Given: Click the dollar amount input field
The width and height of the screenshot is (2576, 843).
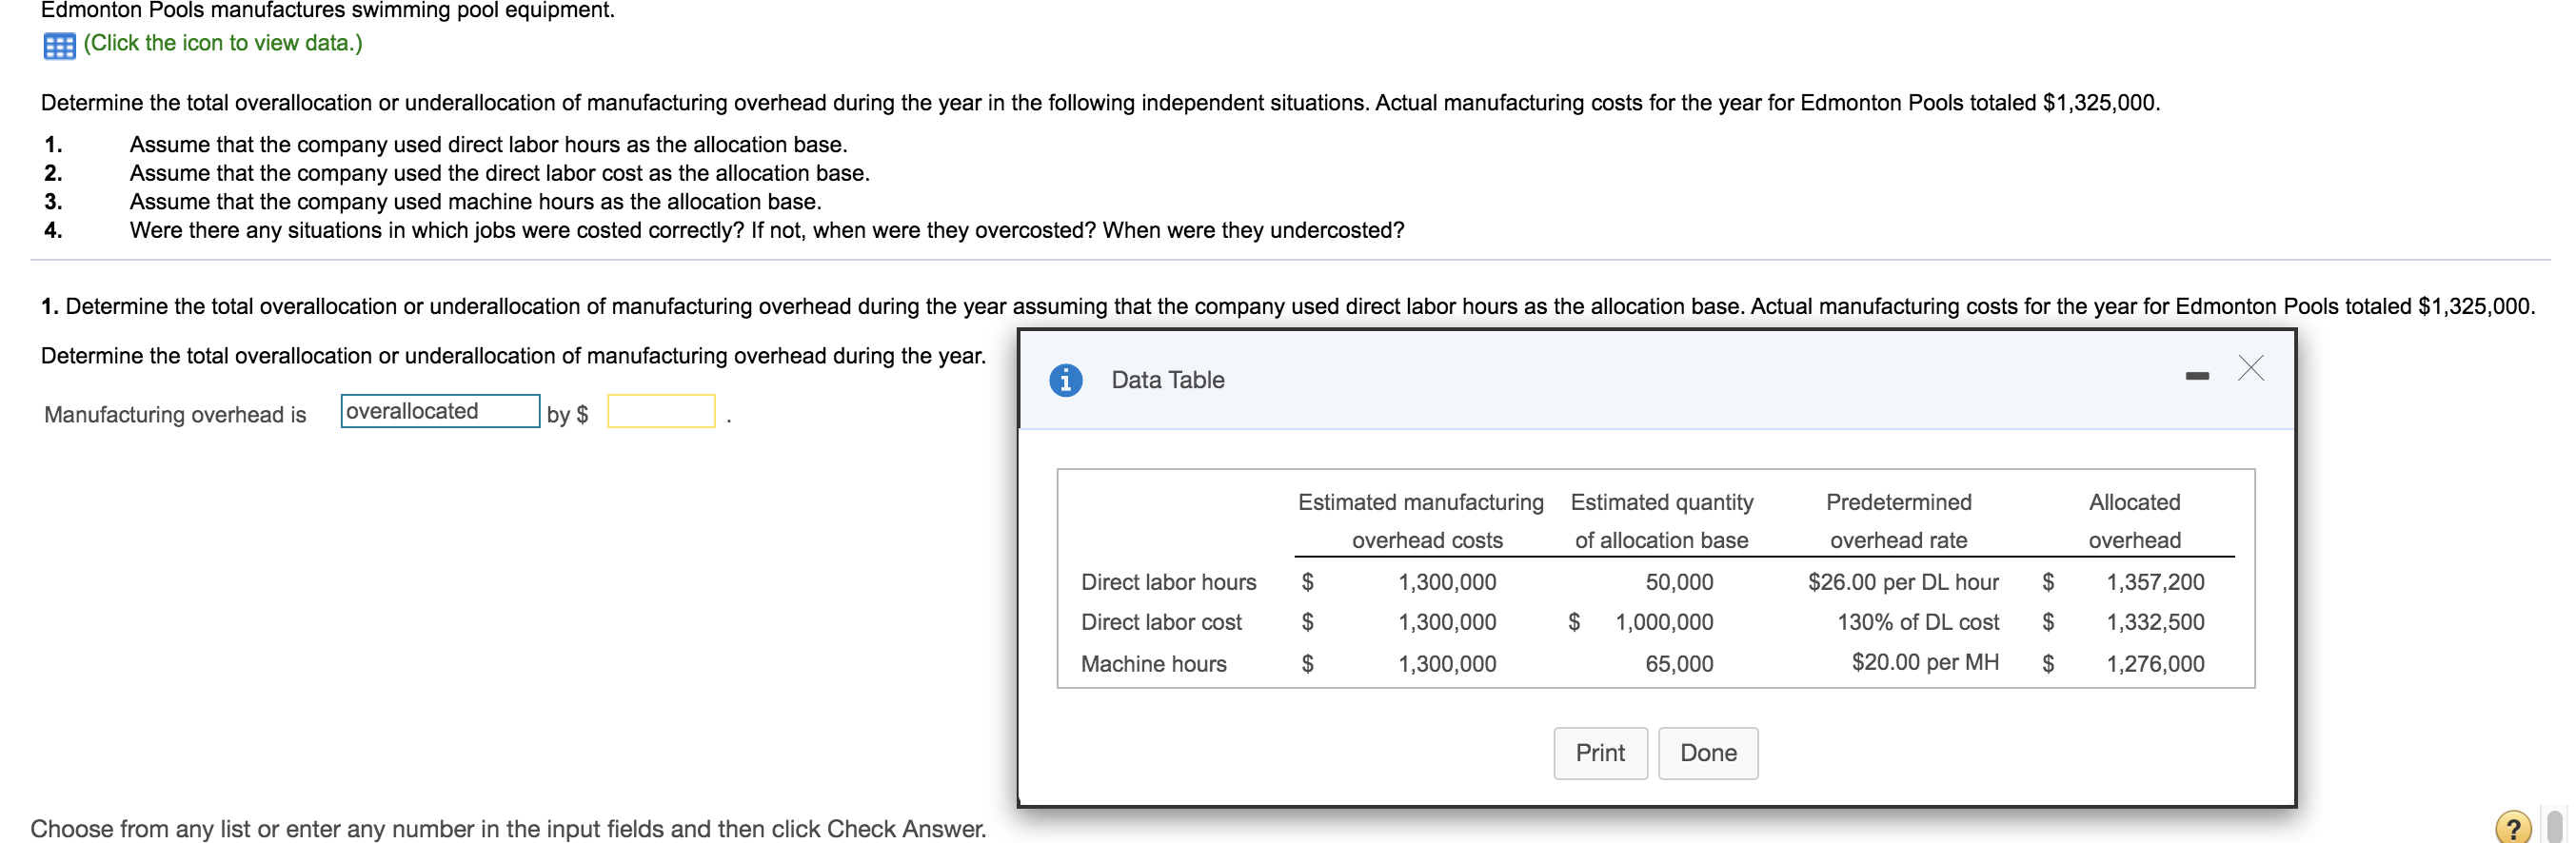Looking at the screenshot, I should point(660,411).
